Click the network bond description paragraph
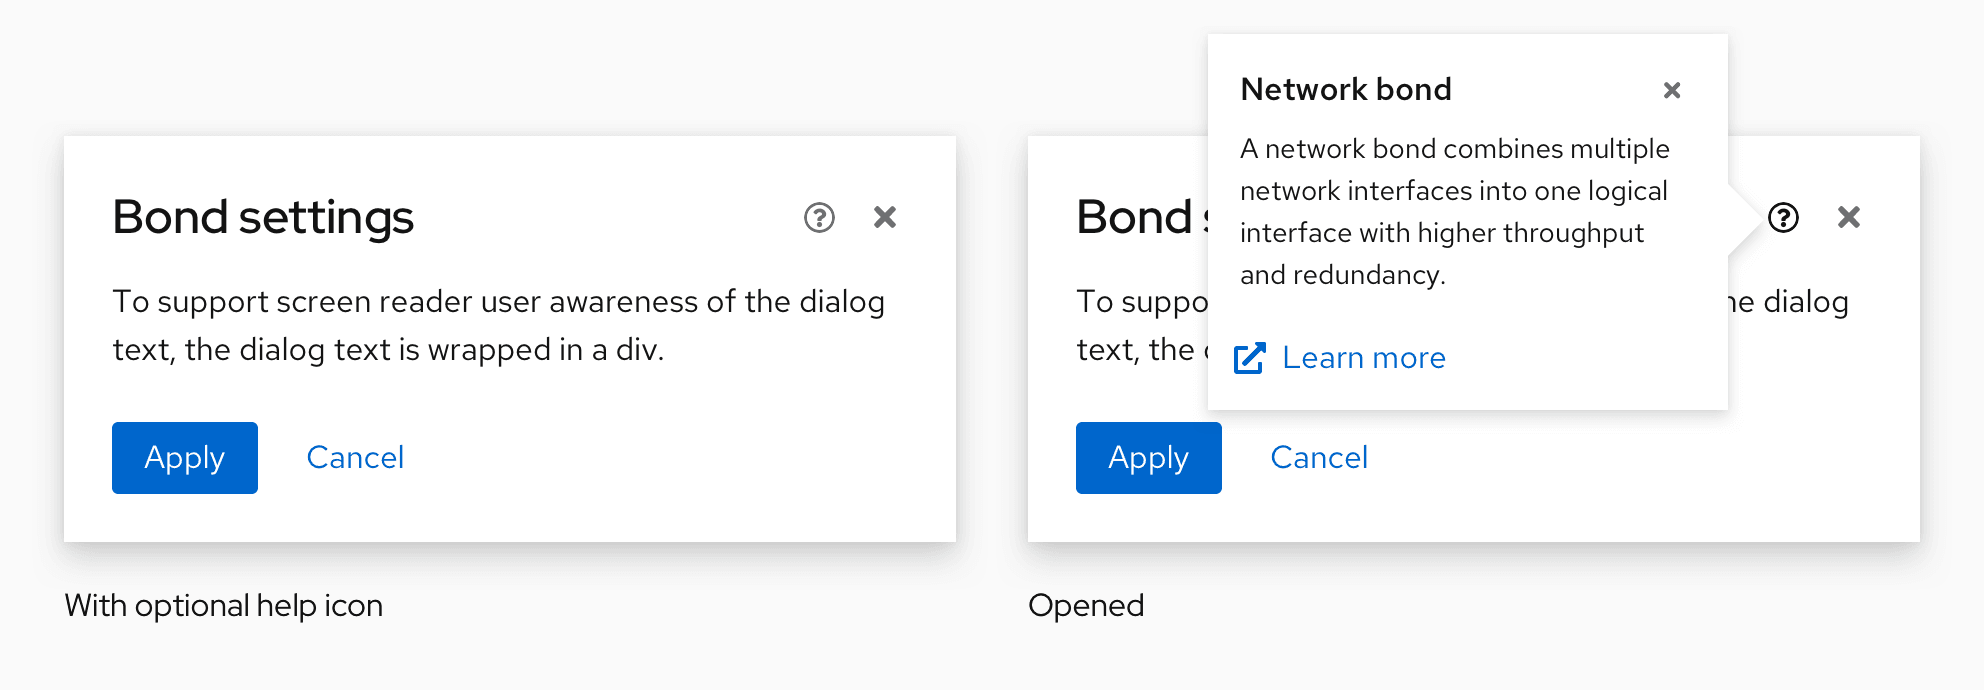1984x690 pixels. pyautogui.click(x=1454, y=211)
